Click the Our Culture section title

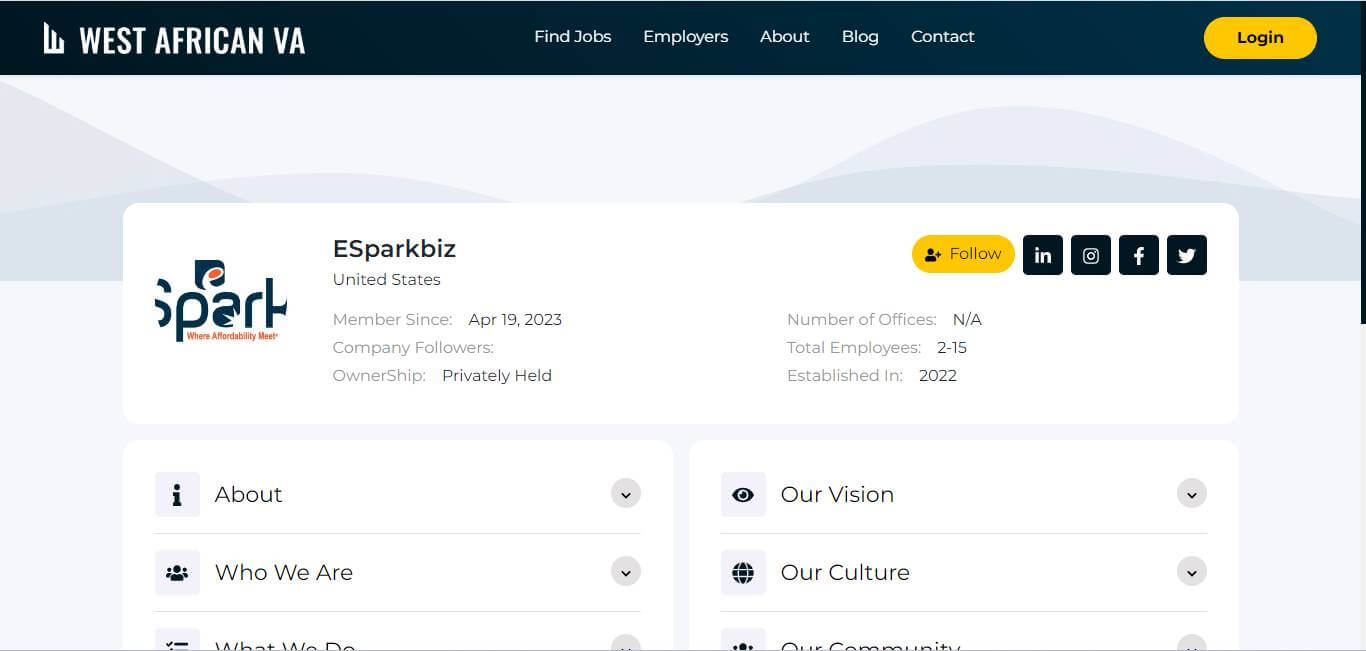tap(845, 572)
